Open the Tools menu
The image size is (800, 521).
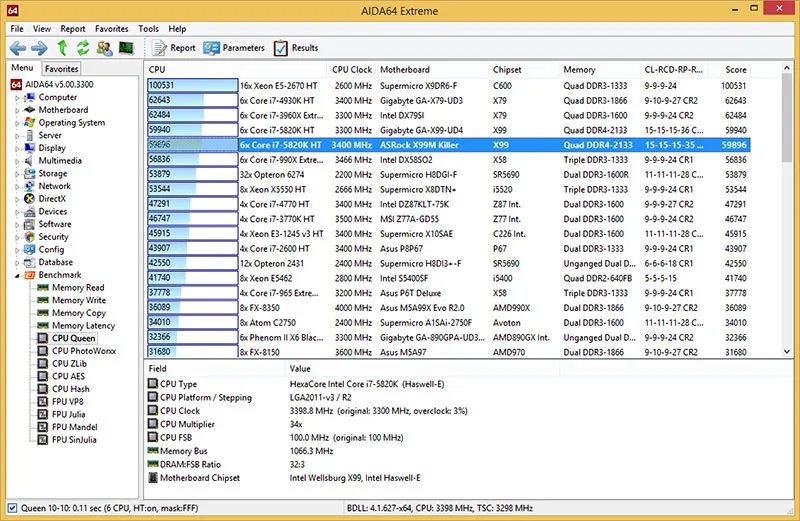(148, 29)
